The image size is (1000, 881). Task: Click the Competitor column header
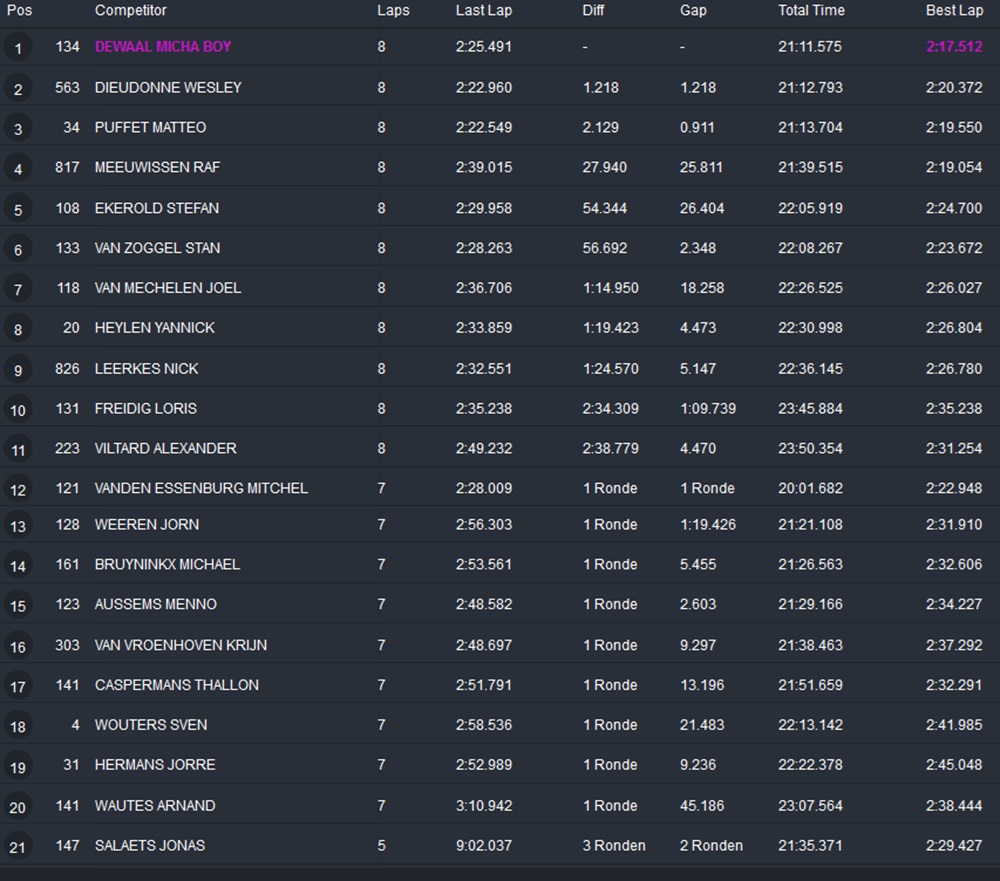tap(131, 10)
